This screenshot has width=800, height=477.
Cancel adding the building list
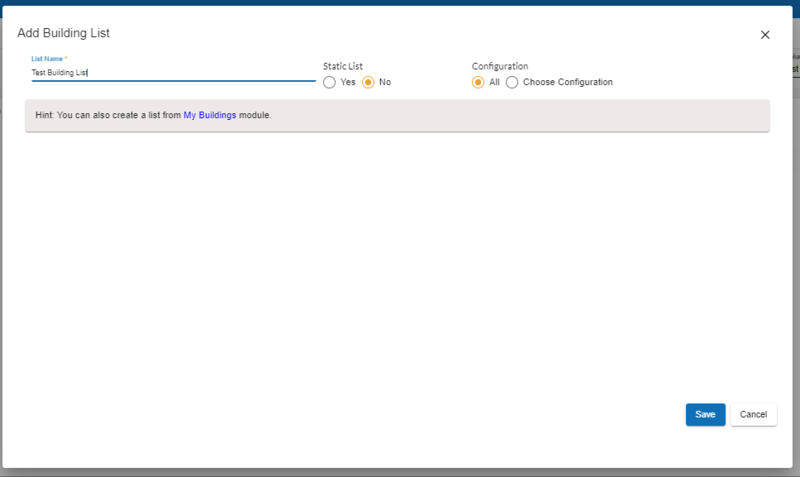tap(753, 414)
